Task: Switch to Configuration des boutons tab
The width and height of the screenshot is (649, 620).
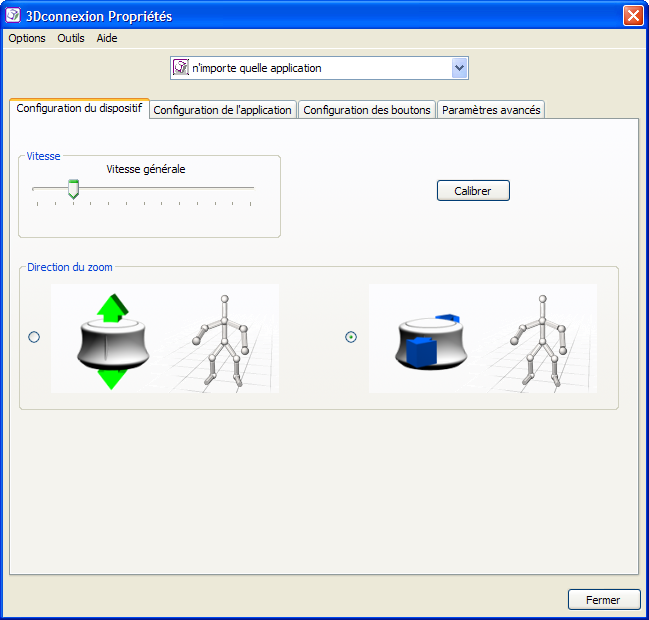Action: (x=367, y=110)
